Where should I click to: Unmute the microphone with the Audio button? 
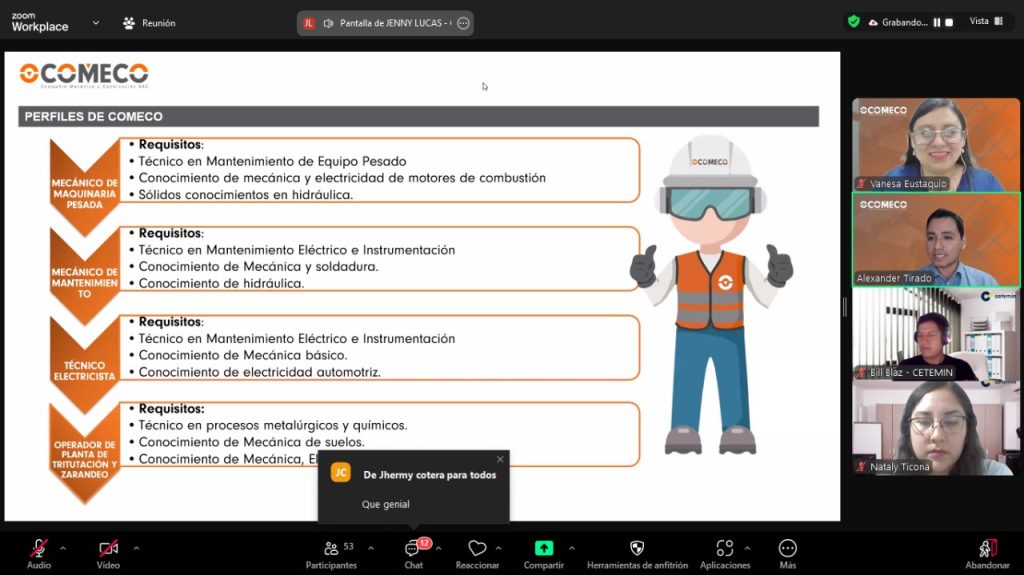point(39,549)
